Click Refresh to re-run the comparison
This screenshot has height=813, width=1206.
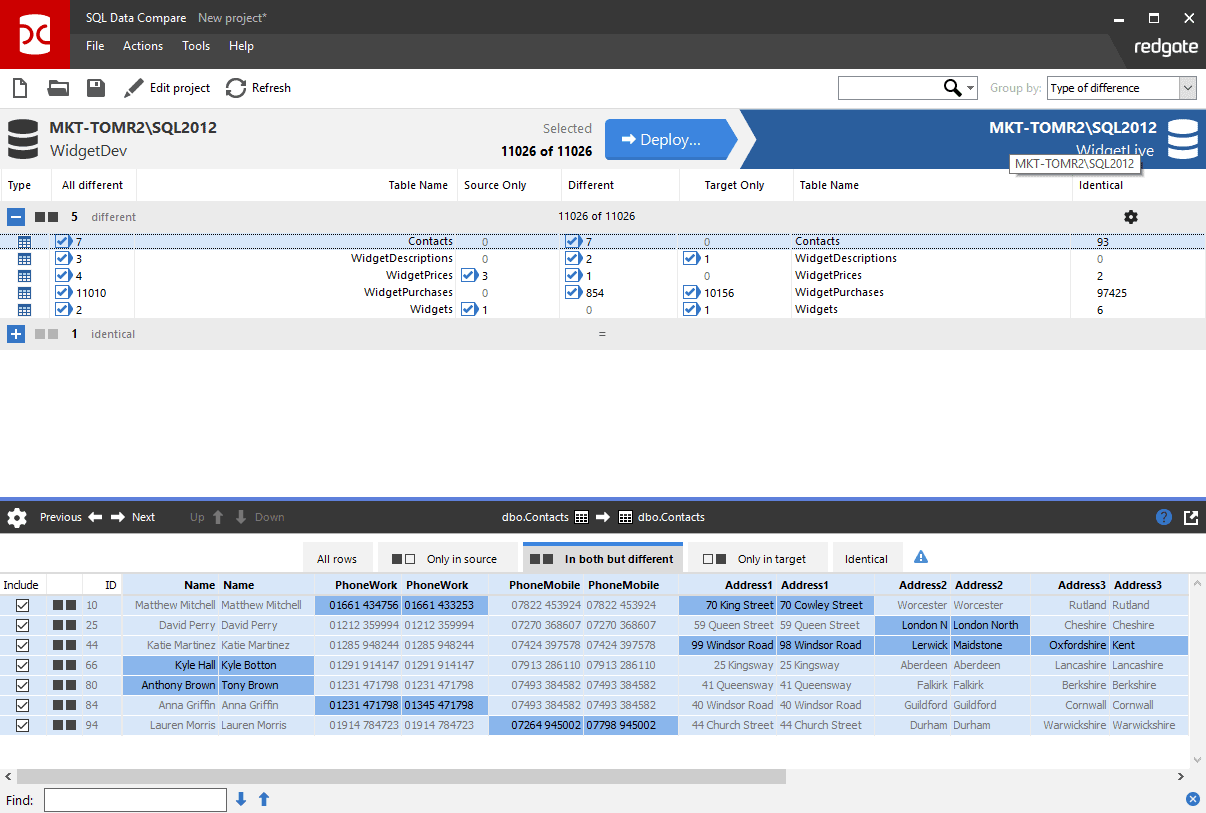coord(258,88)
